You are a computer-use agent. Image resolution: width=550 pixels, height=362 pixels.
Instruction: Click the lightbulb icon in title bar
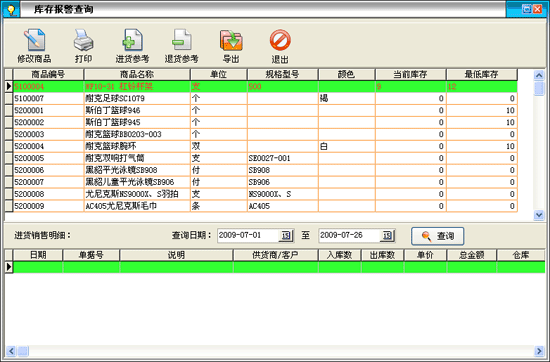(11, 9)
